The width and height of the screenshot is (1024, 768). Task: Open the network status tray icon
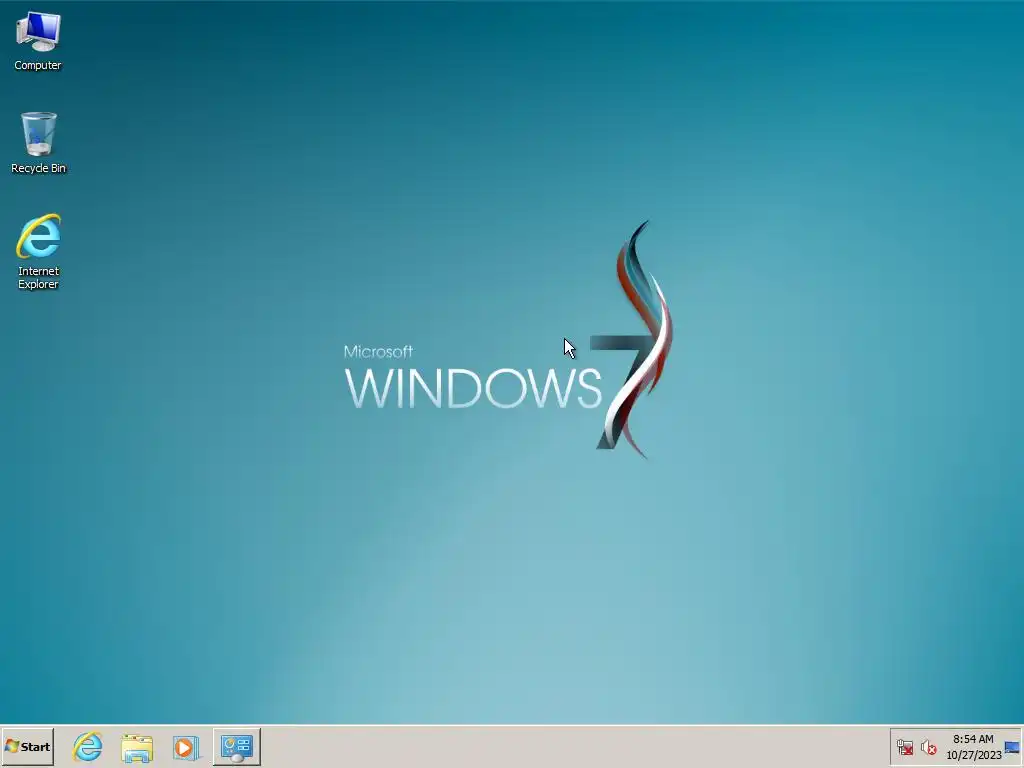point(904,747)
